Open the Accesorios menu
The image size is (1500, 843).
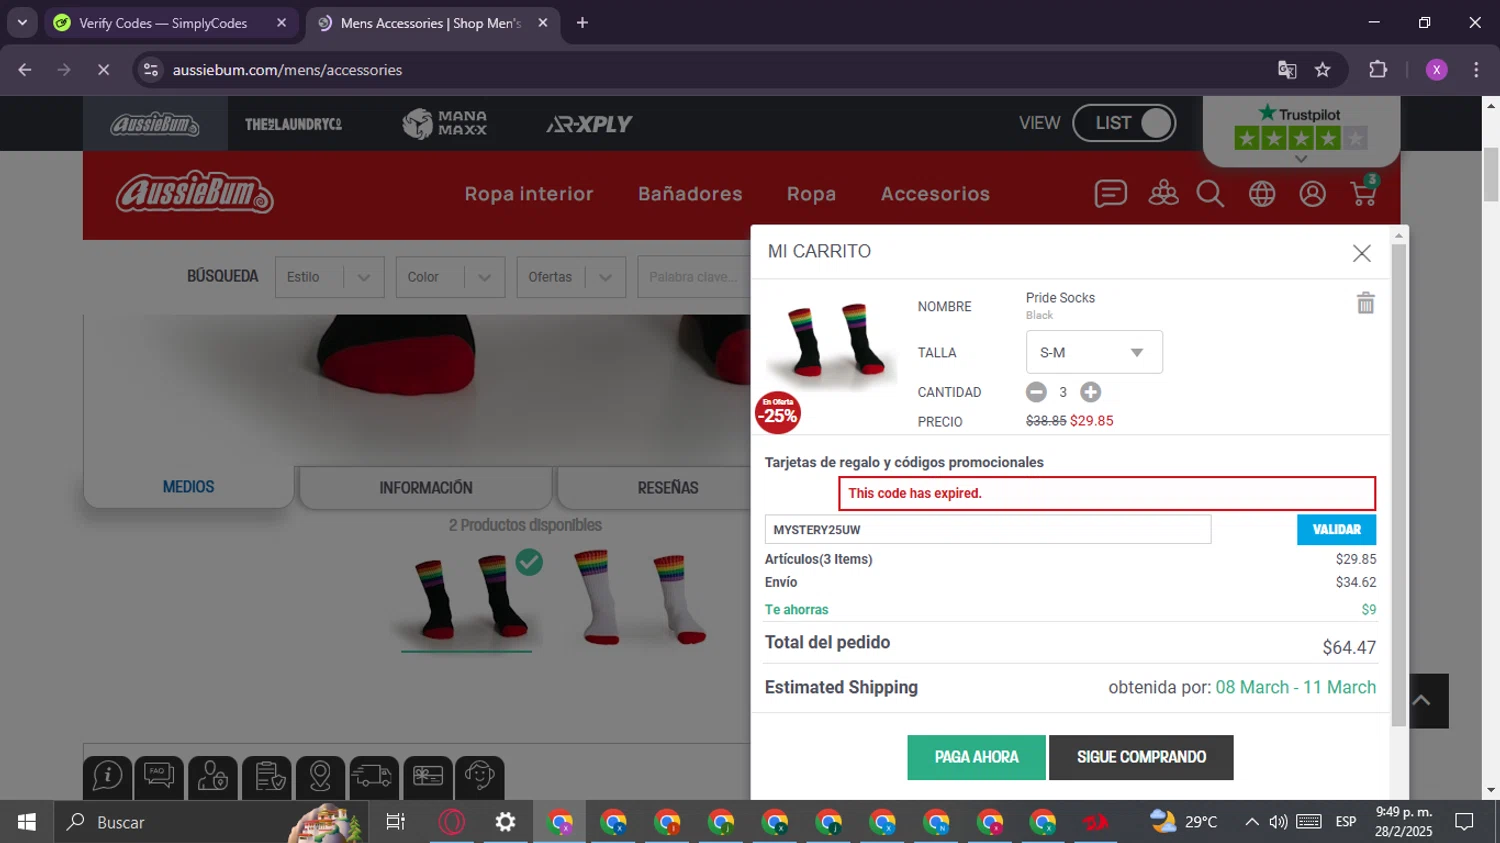click(x=935, y=194)
